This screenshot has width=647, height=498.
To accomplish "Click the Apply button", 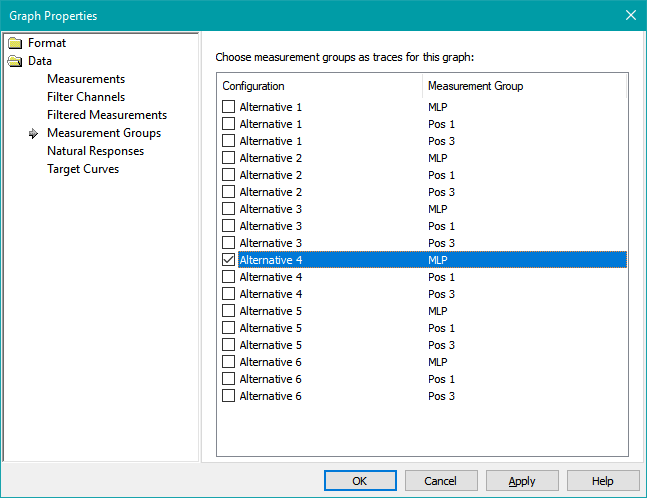I will click(x=522, y=481).
